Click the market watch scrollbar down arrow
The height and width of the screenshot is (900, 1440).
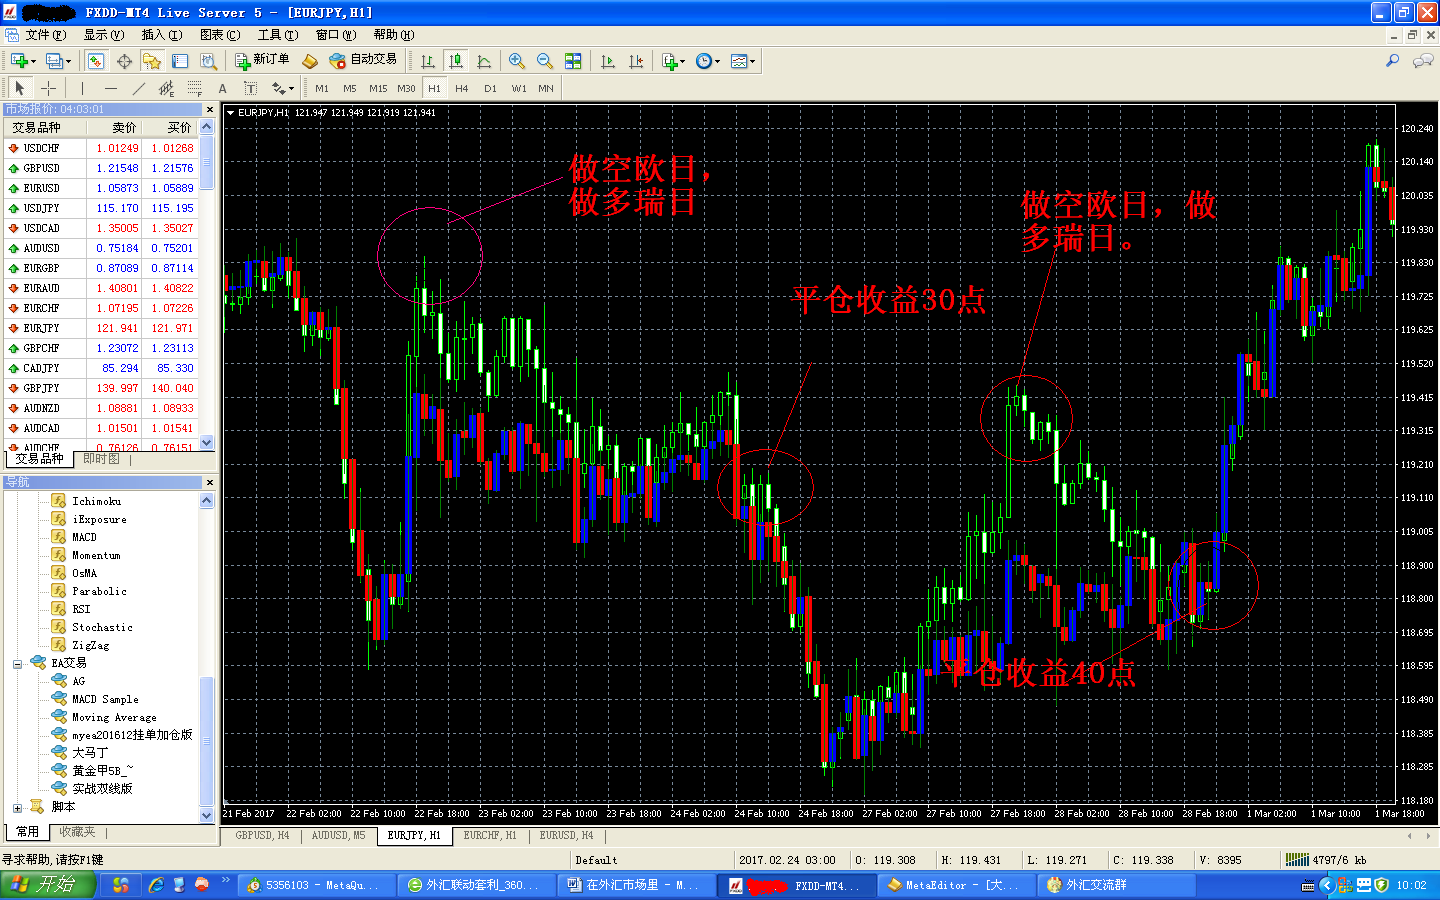coord(207,442)
